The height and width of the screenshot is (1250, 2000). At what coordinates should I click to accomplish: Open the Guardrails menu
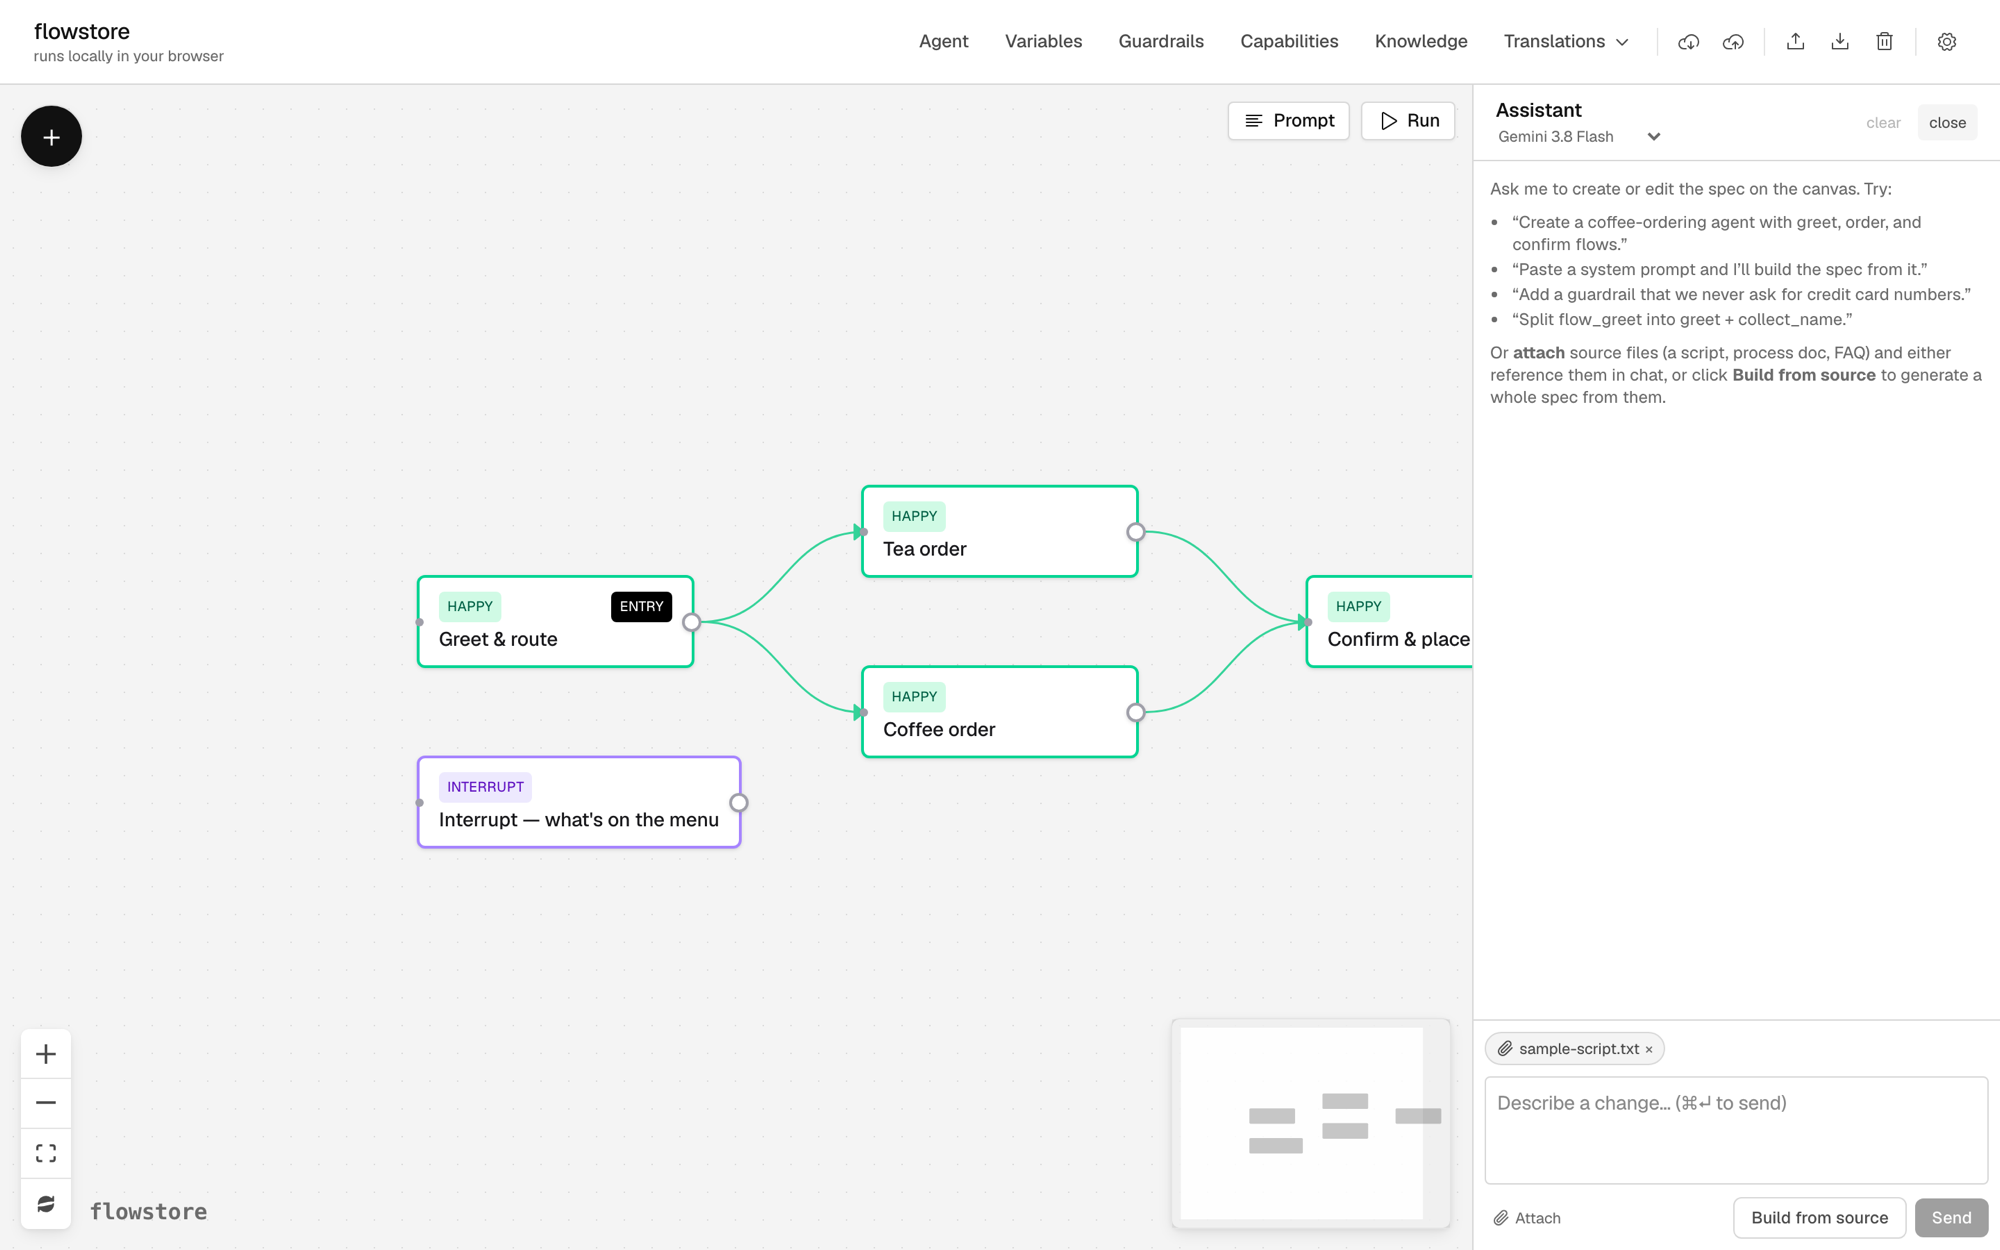coord(1160,42)
